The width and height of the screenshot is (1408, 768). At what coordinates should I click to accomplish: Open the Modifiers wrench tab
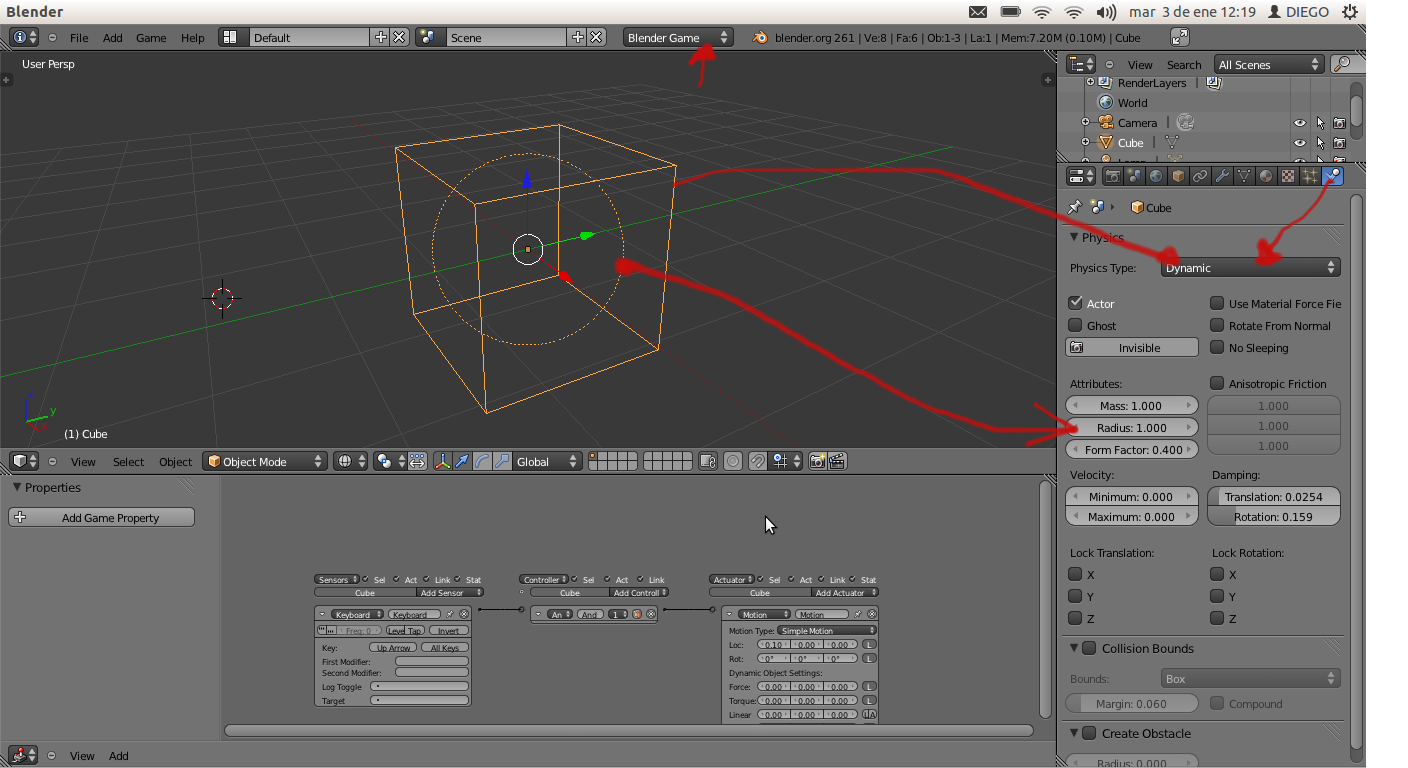1222,176
